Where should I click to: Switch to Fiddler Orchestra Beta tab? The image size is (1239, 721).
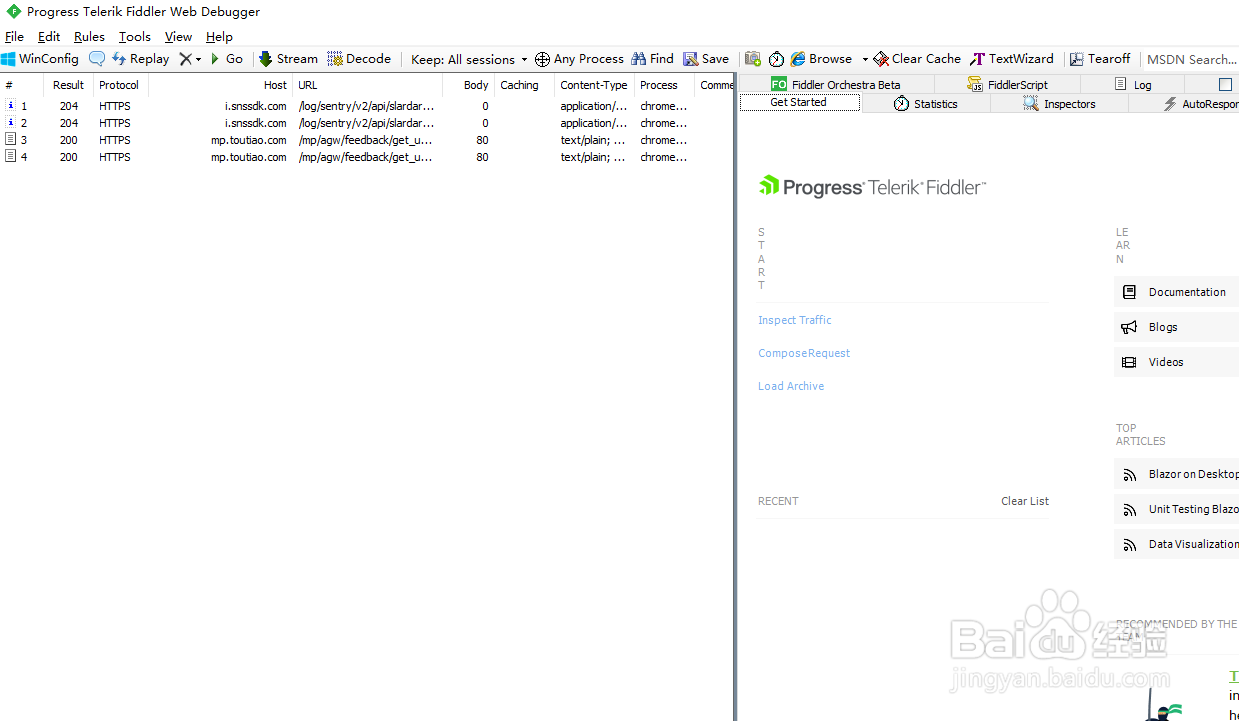[x=836, y=85]
